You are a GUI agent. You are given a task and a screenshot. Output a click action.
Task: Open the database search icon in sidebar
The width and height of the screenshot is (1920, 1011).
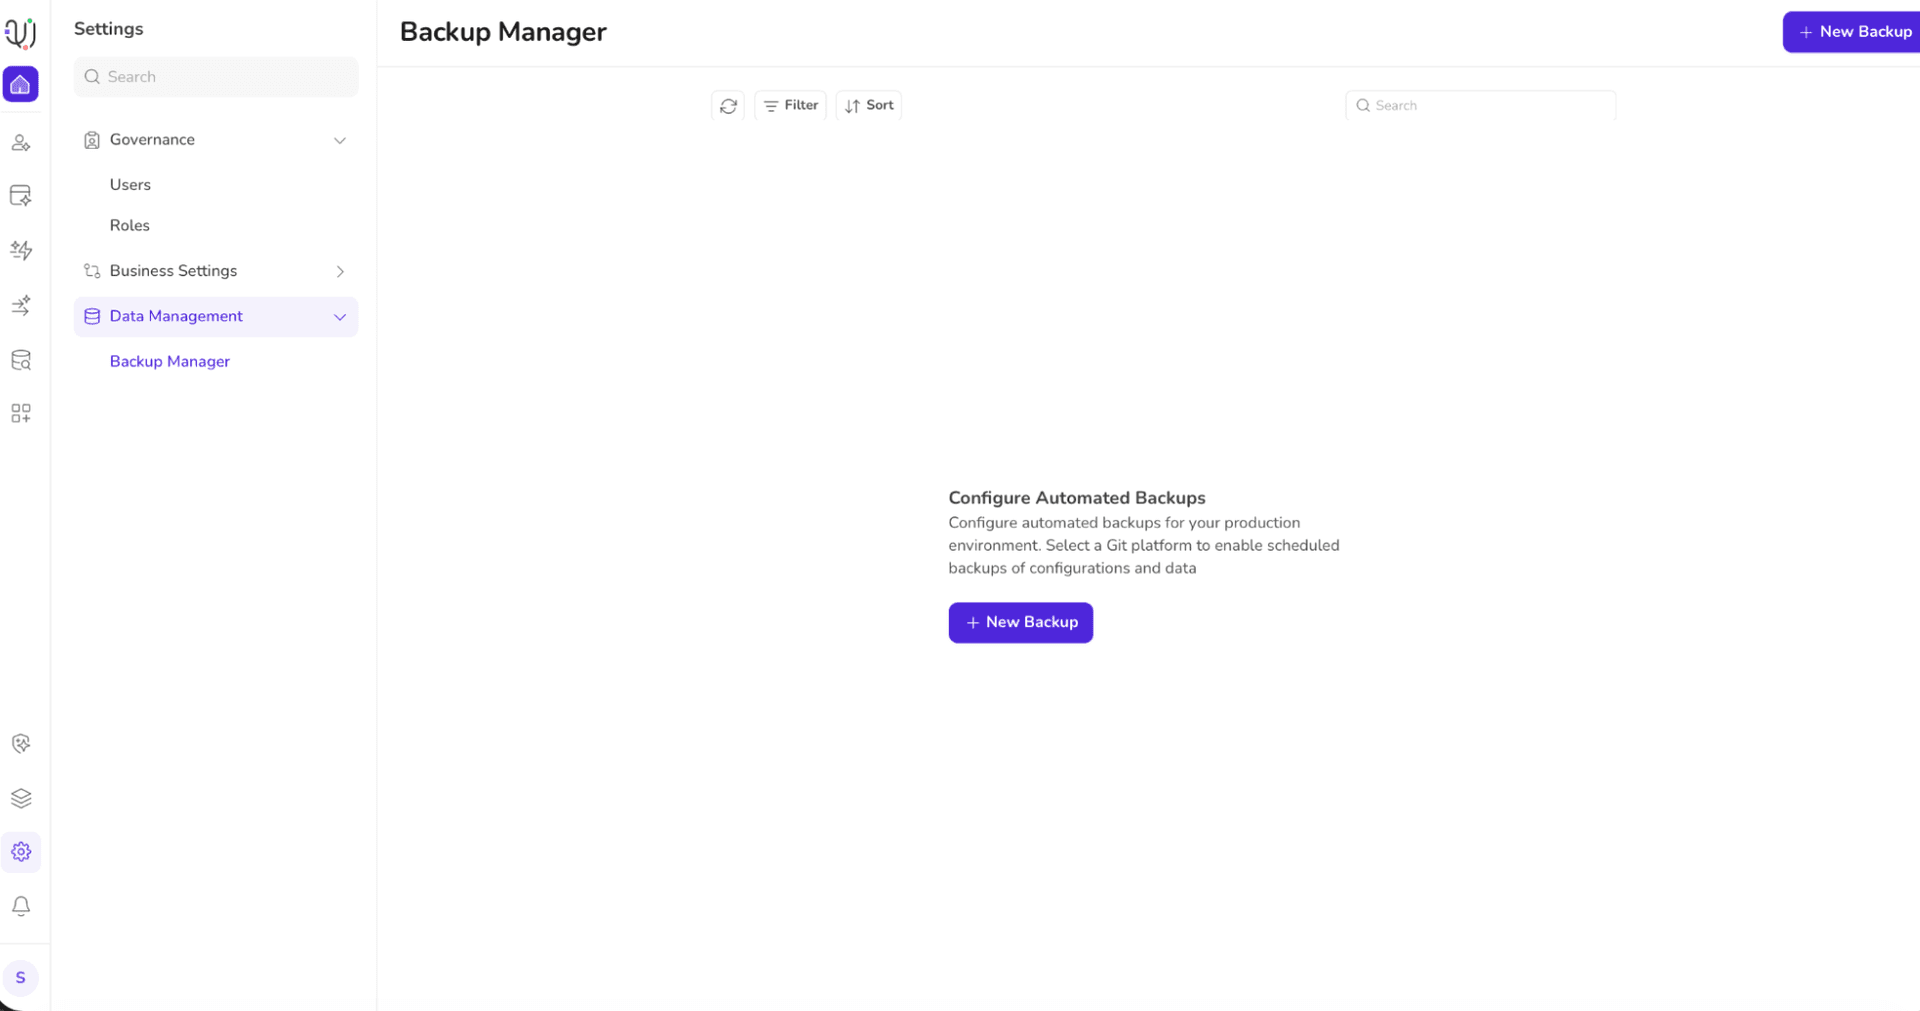(x=20, y=360)
